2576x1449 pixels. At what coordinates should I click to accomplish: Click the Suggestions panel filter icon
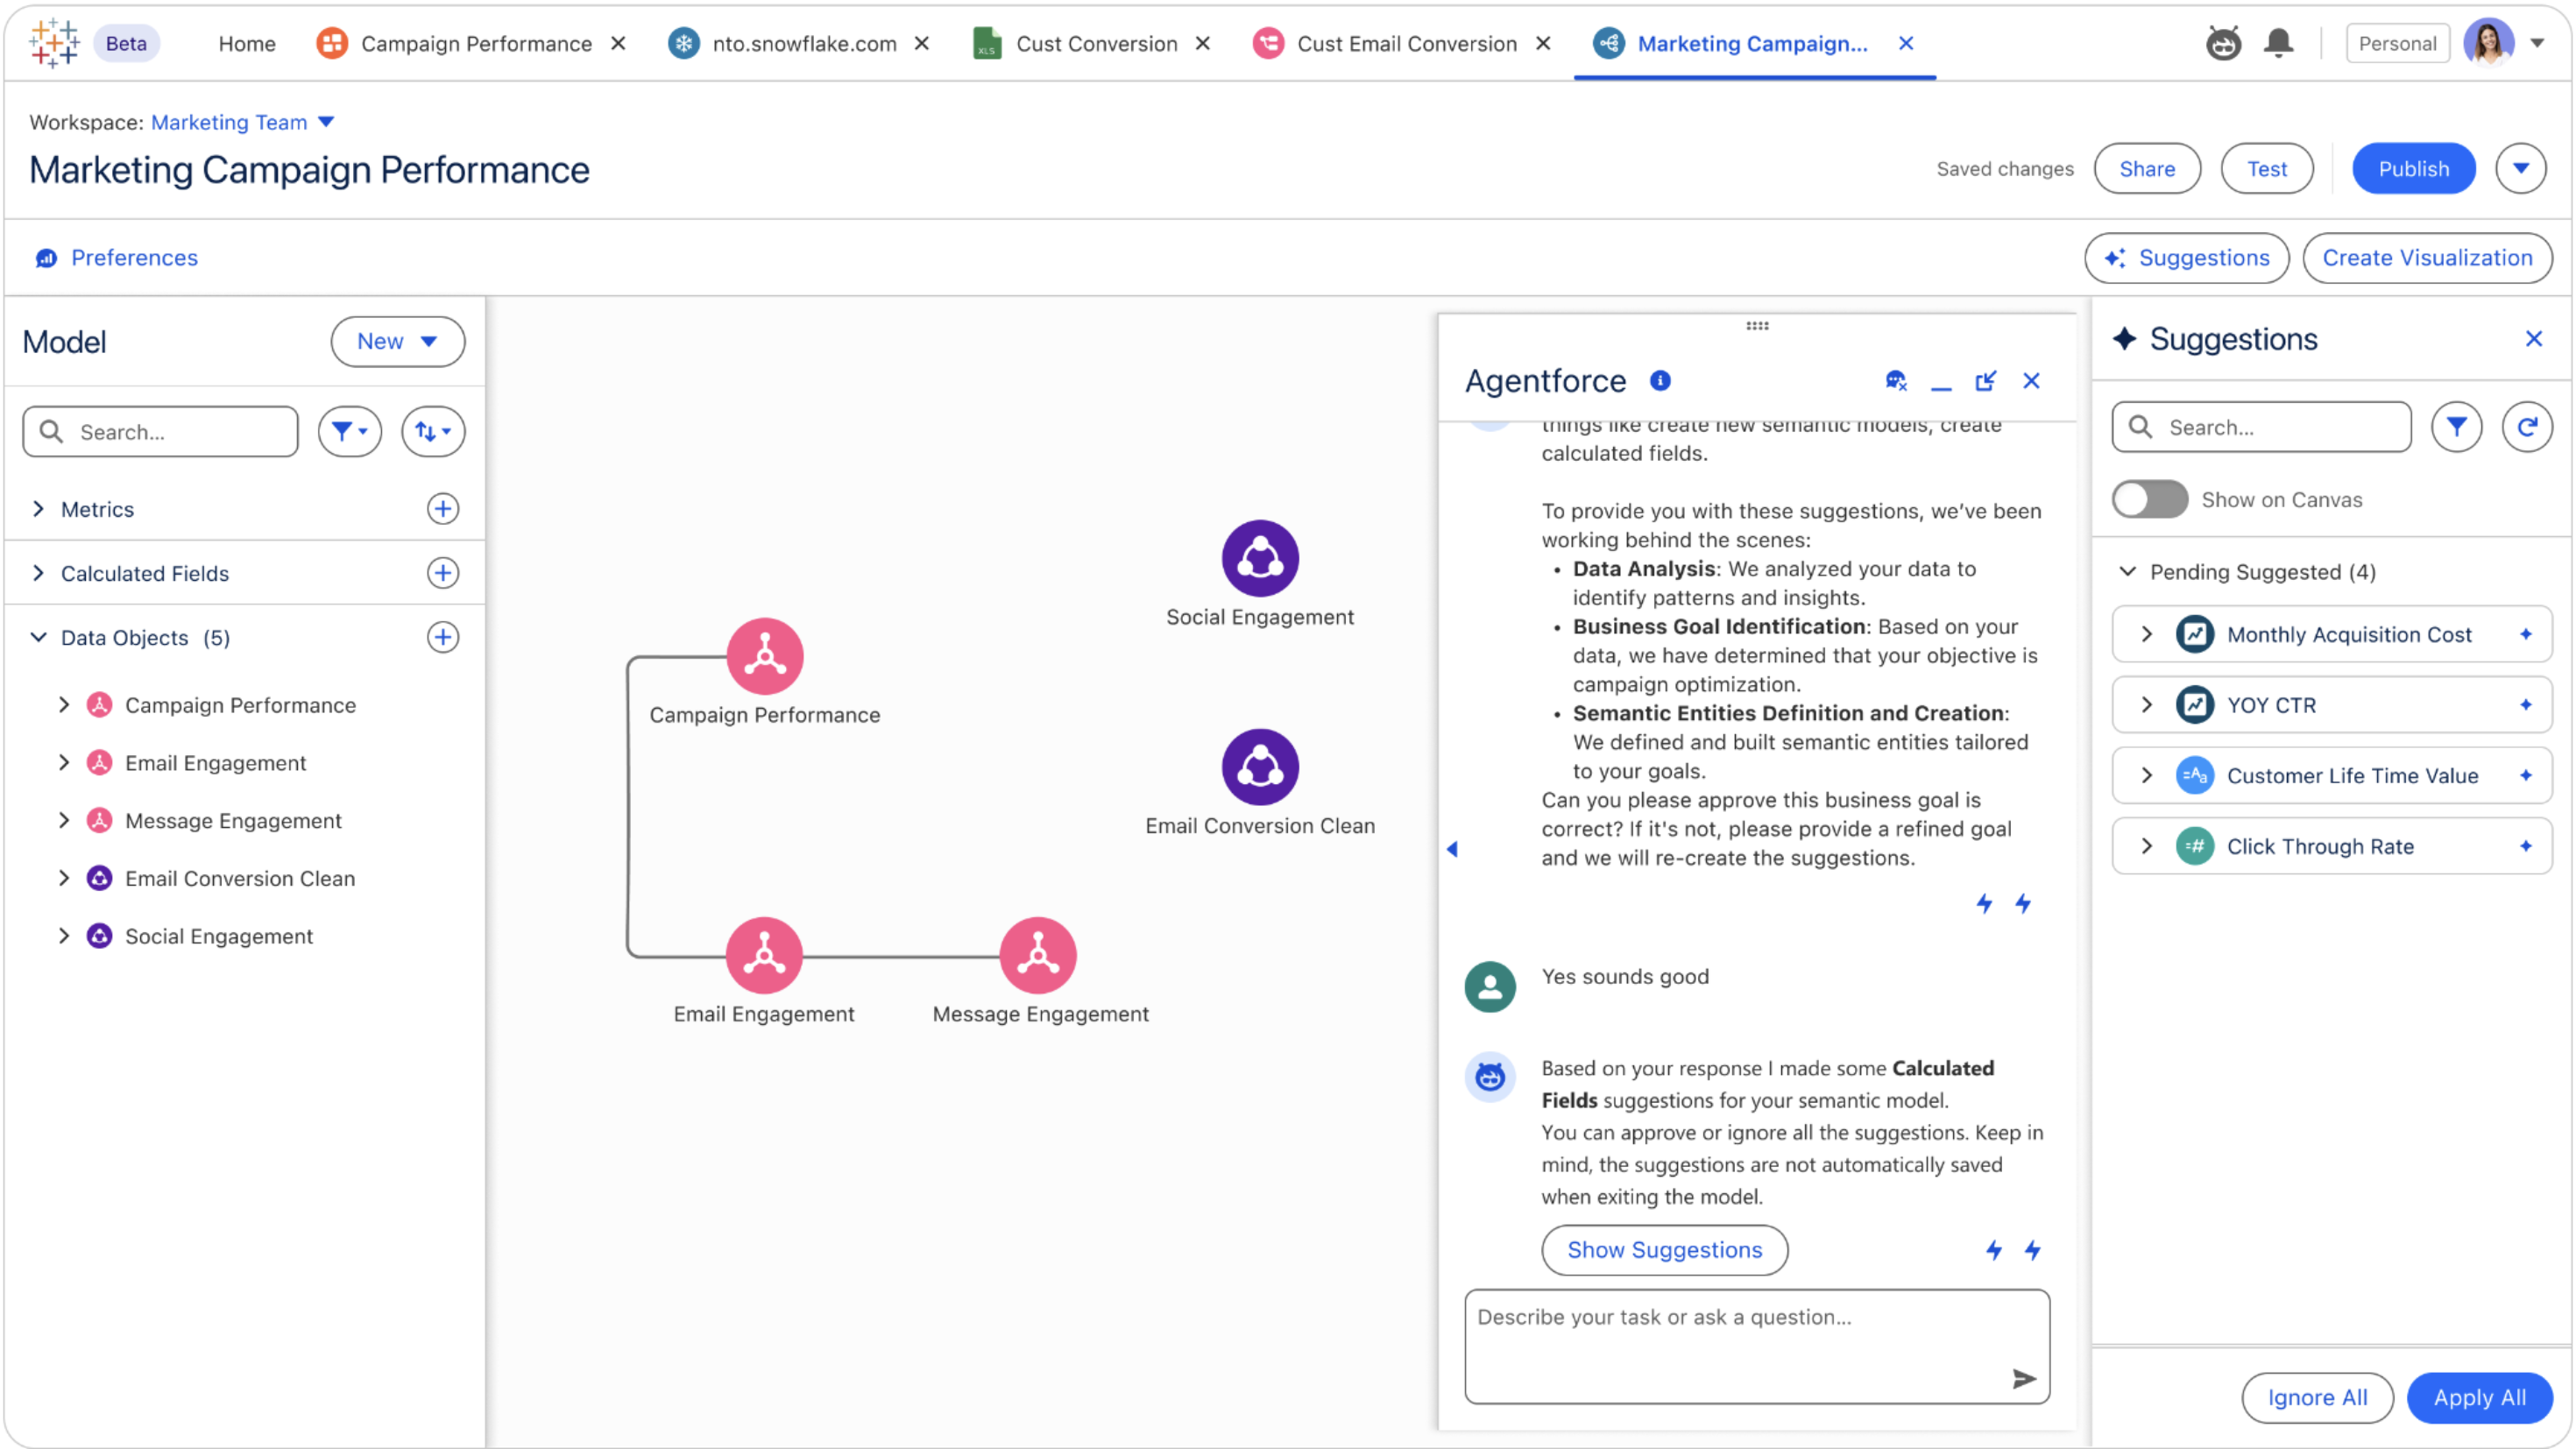2456,427
